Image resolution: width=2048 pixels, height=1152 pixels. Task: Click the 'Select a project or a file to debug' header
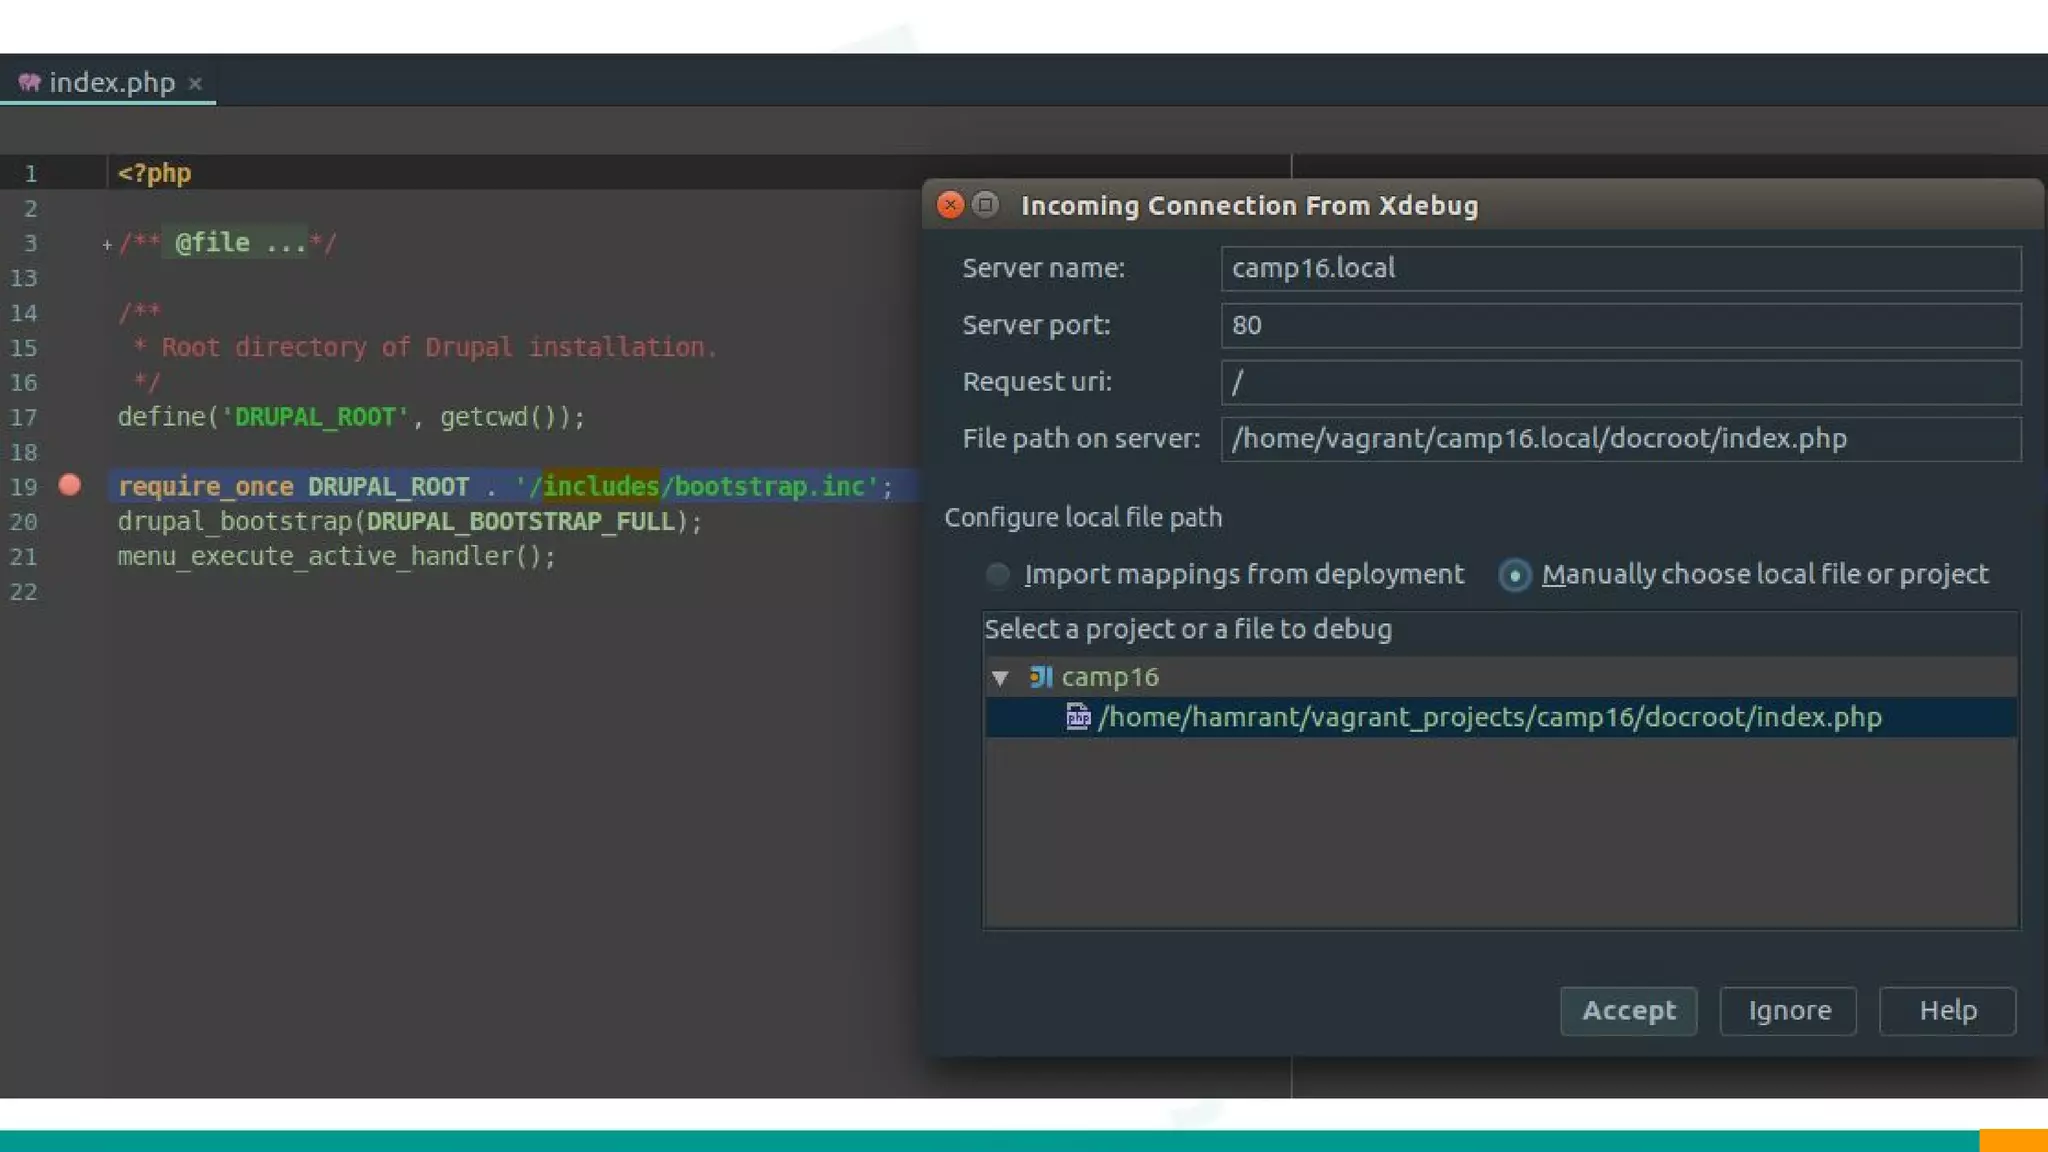pyautogui.click(x=1188, y=629)
